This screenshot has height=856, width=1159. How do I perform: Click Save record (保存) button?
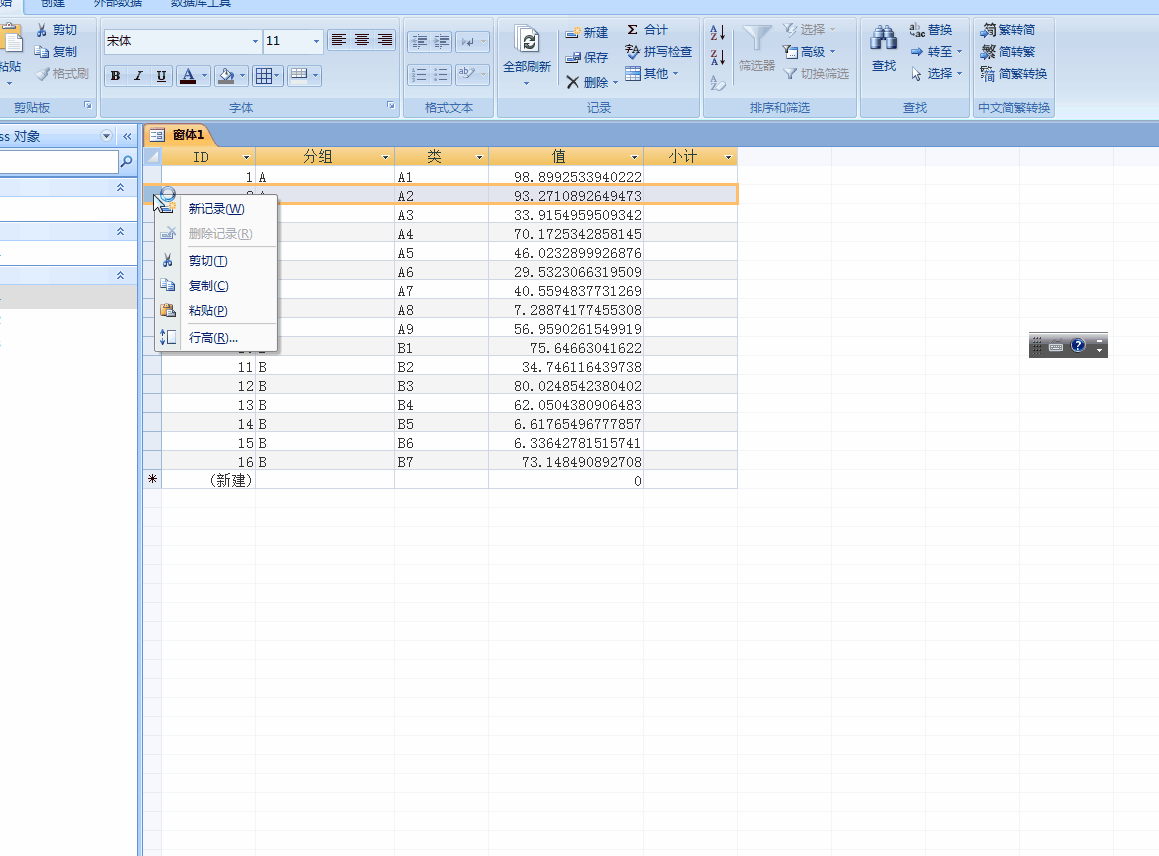click(x=587, y=57)
